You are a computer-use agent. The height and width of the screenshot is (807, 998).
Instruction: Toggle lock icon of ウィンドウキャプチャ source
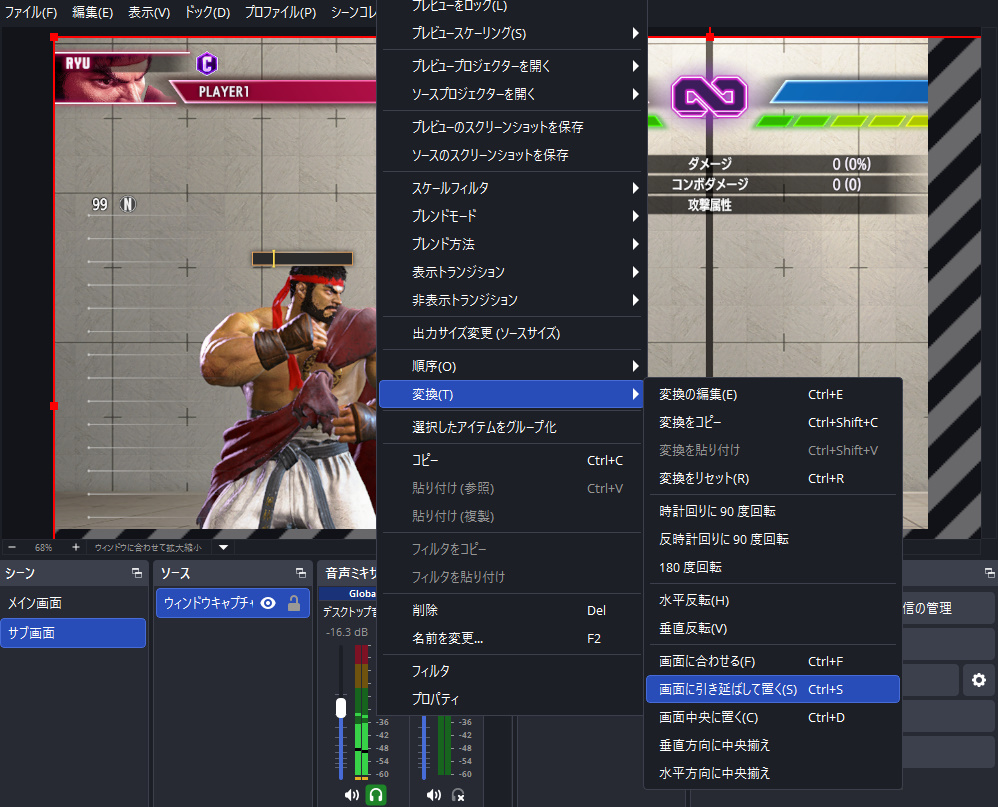[293, 603]
